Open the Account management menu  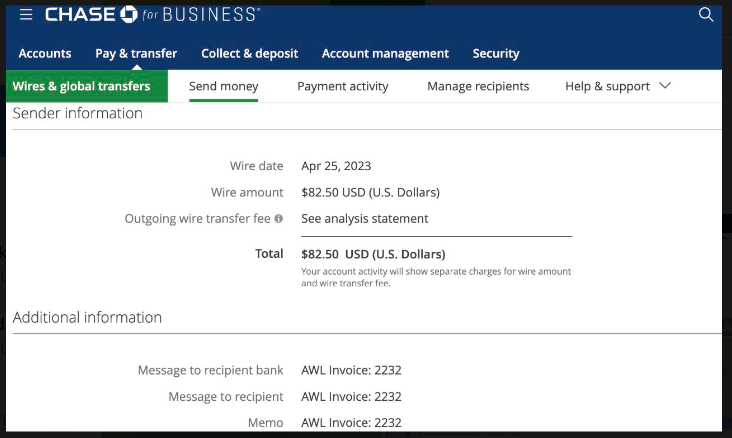tap(385, 53)
